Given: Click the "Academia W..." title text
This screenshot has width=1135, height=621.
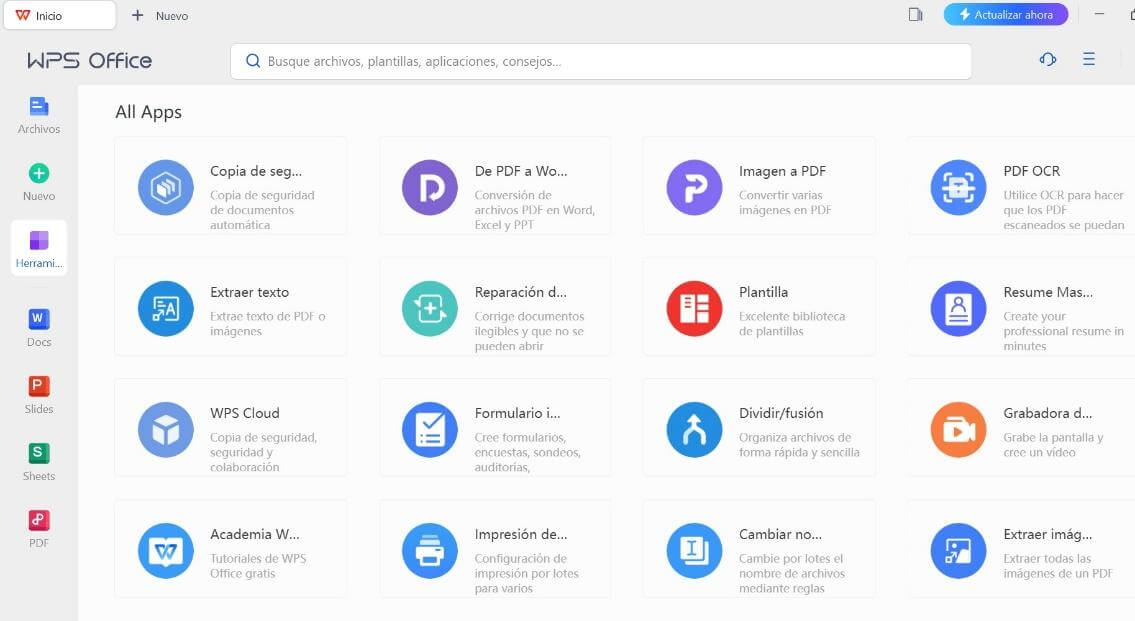Looking at the screenshot, I should (255, 534).
